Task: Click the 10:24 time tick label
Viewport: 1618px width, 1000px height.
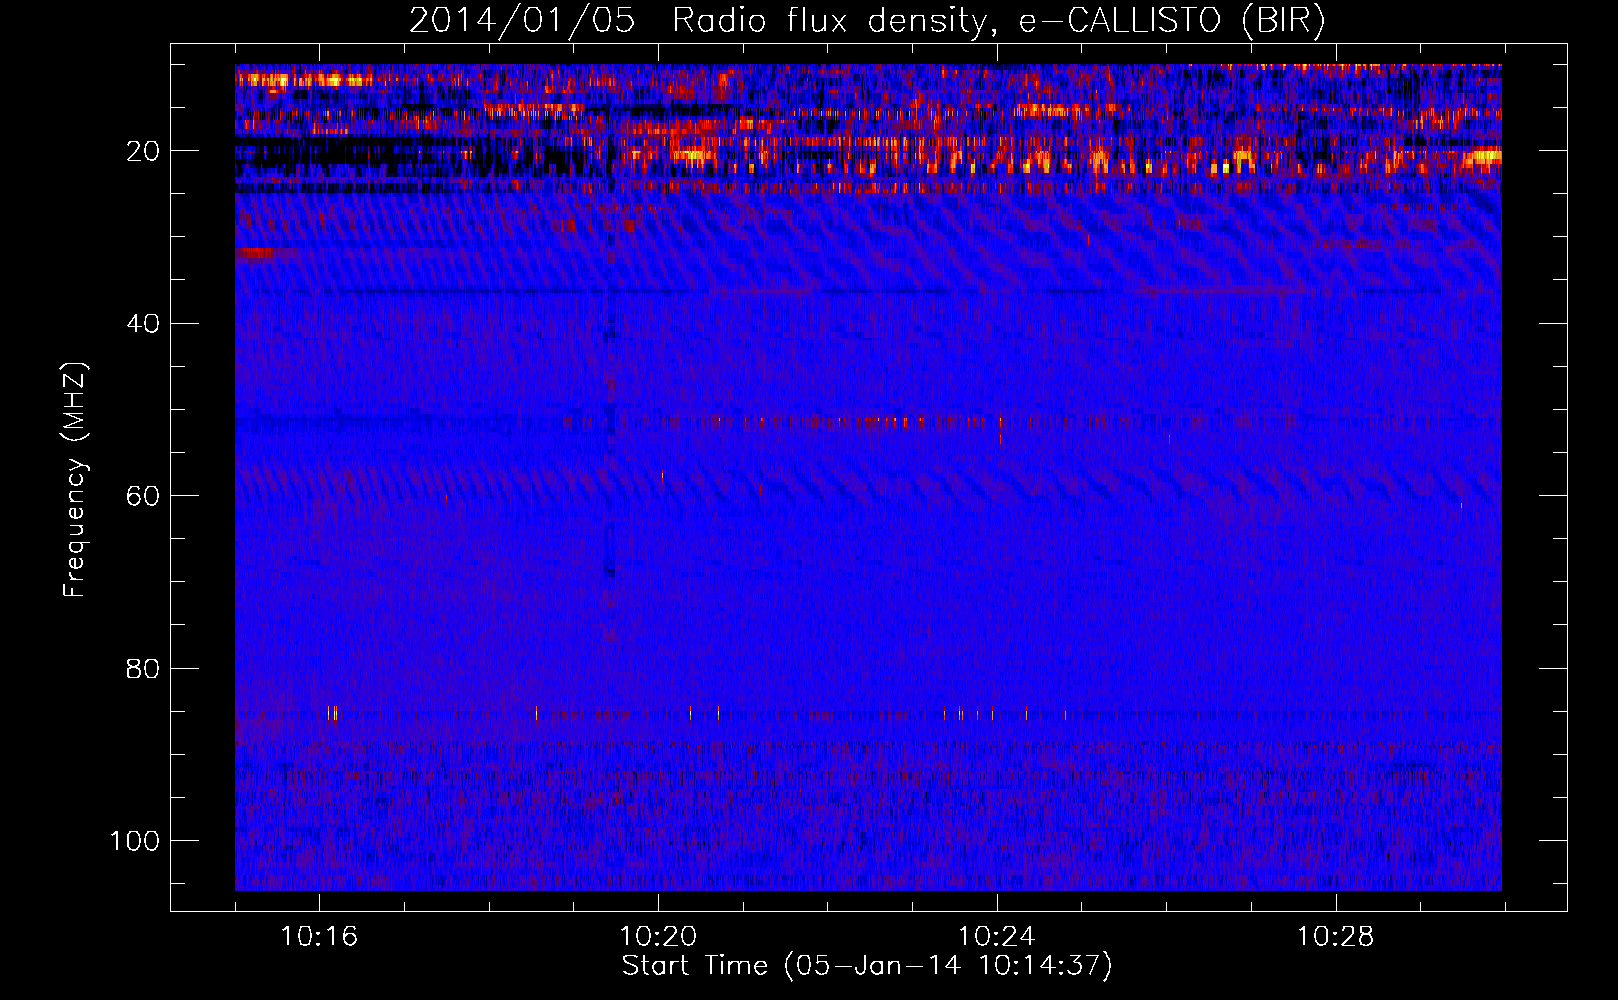Action: point(997,936)
